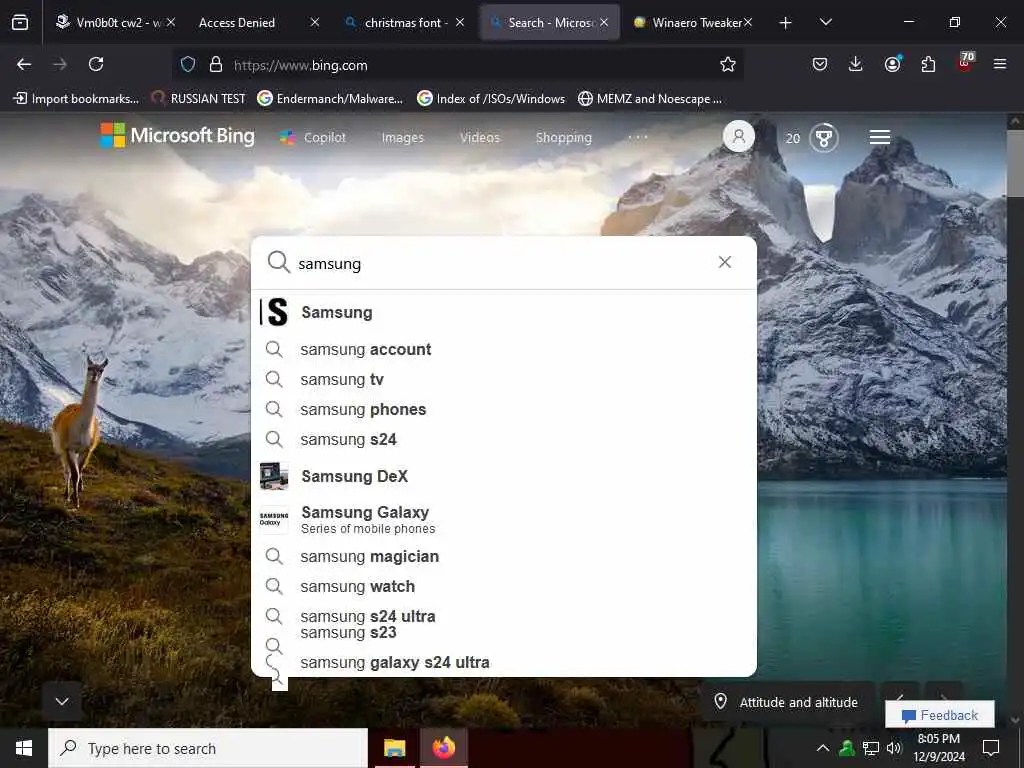The height and width of the screenshot is (768, 1024).
Task: Go back with the back arrow
Action: tap(24, 64)
